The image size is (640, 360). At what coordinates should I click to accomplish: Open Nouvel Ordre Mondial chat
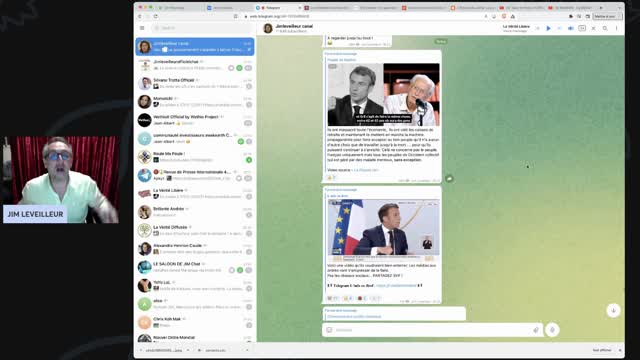[x=195, y=338]
